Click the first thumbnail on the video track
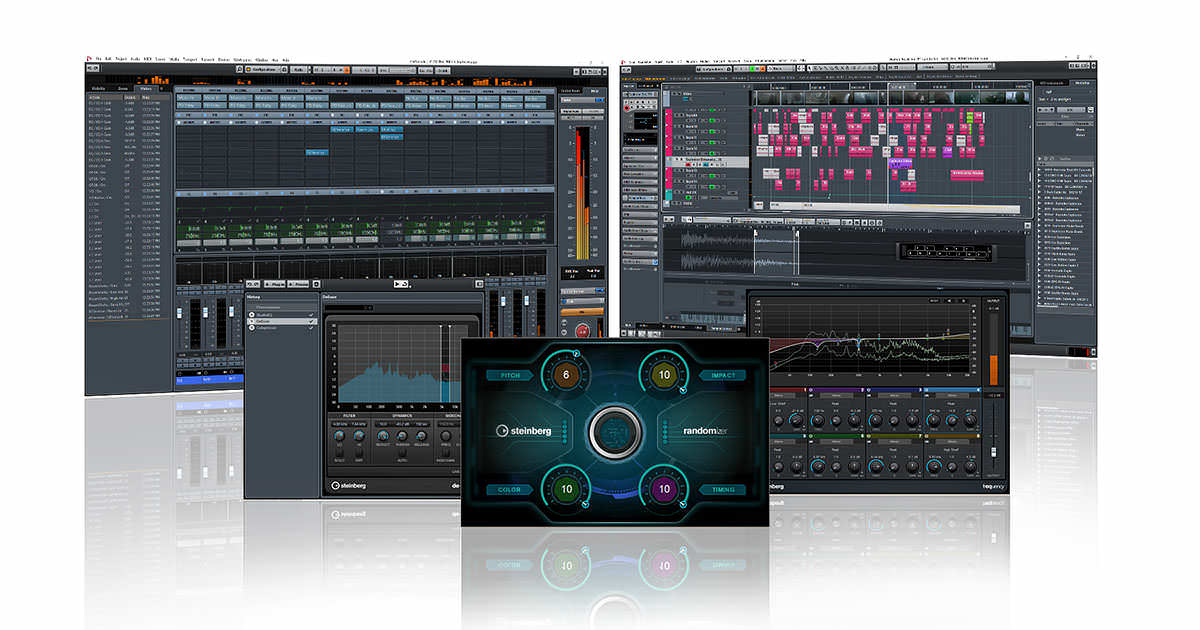Image resolution: width=1200 pixels, height=630 pixels. click(x=769, y=97)
